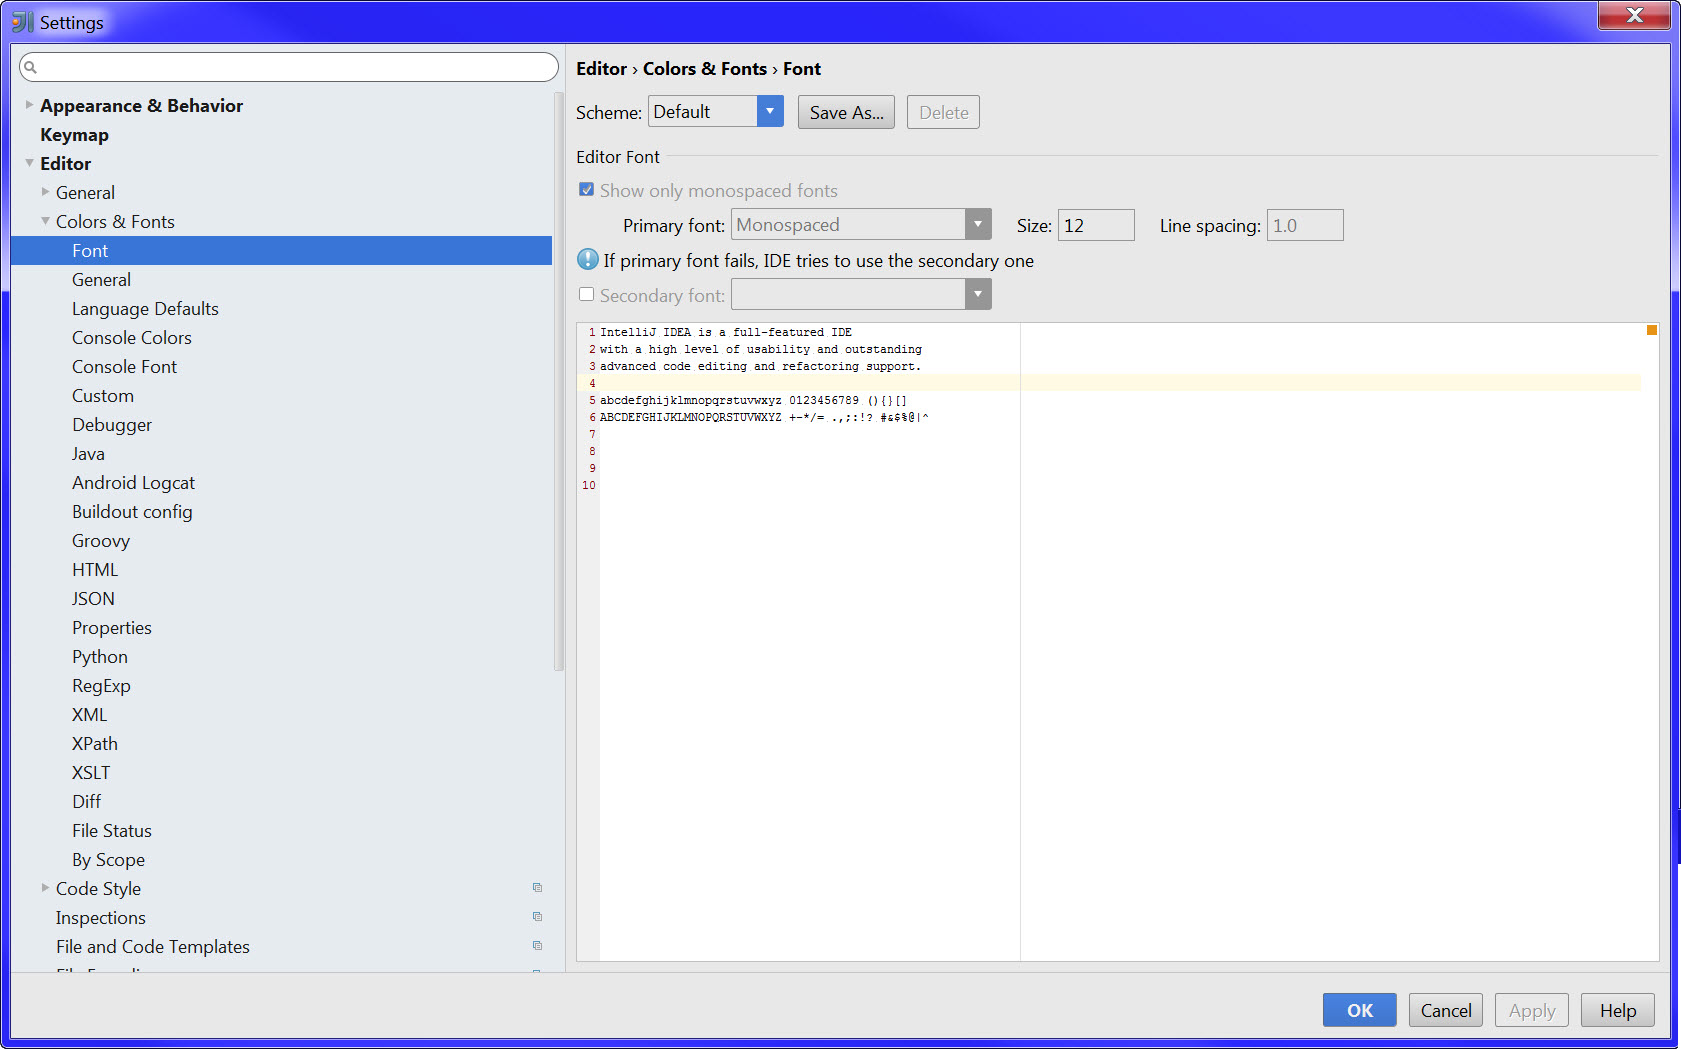Click the font Size input field
The height and width of the screenshot is (1049, 1681).
coord(1096,225)
